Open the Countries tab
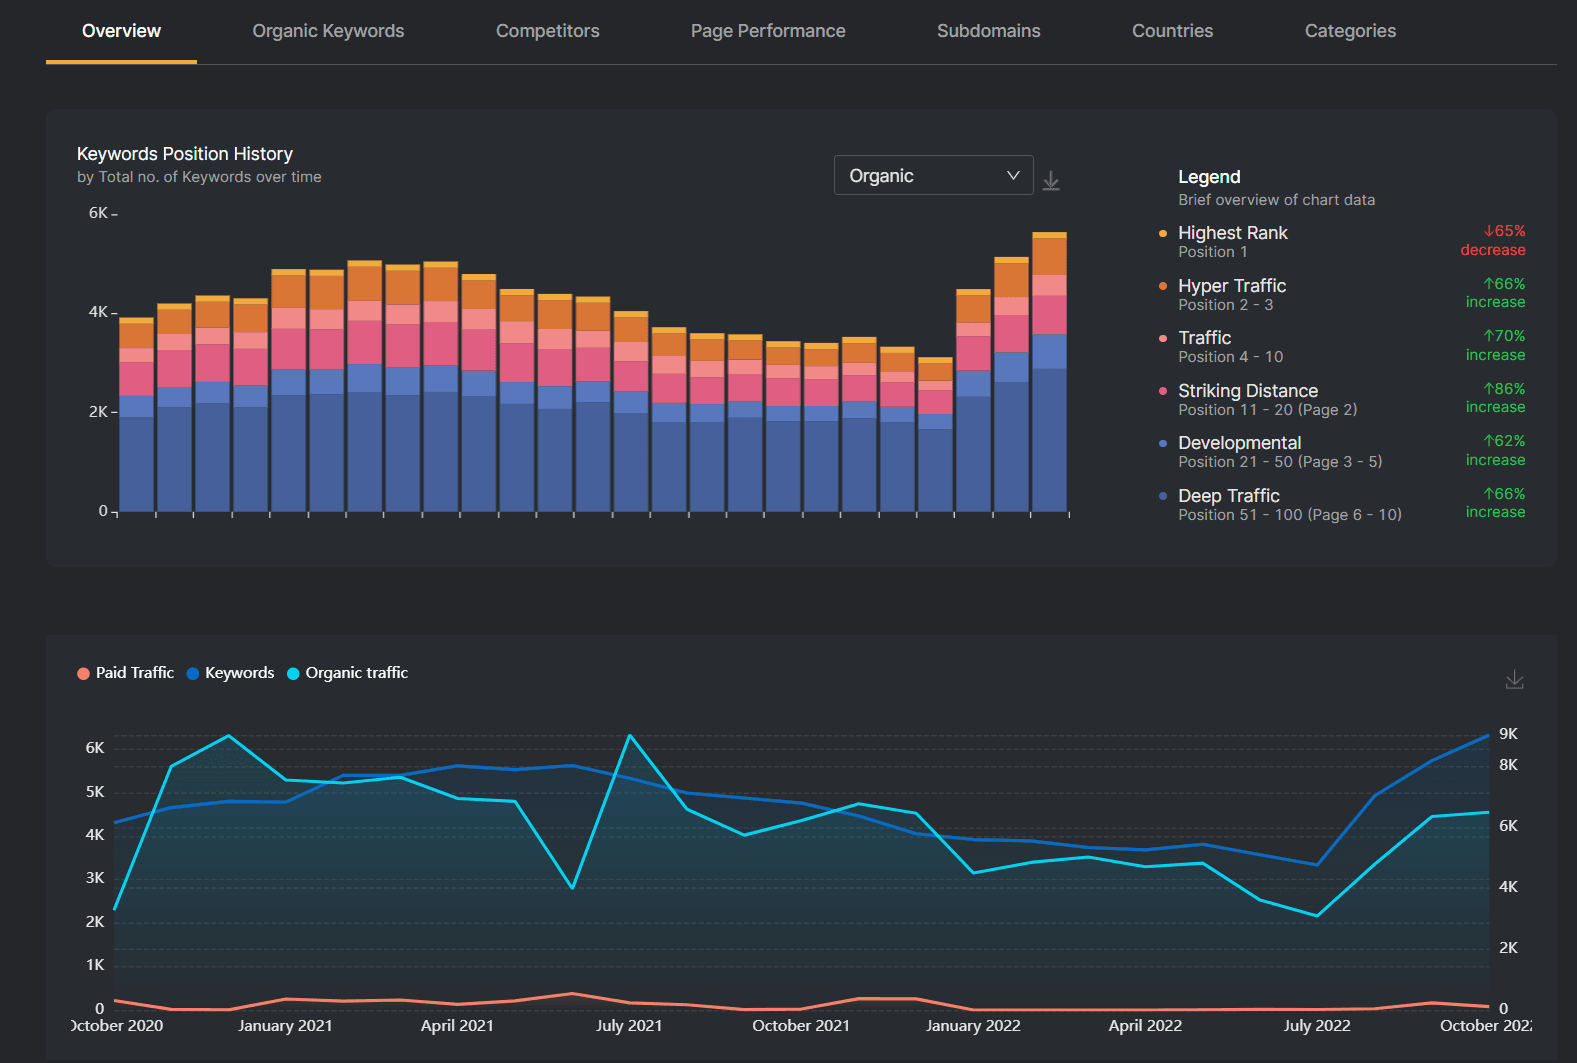Screen dimensions: 1577x1063 tap(1172, 31)
